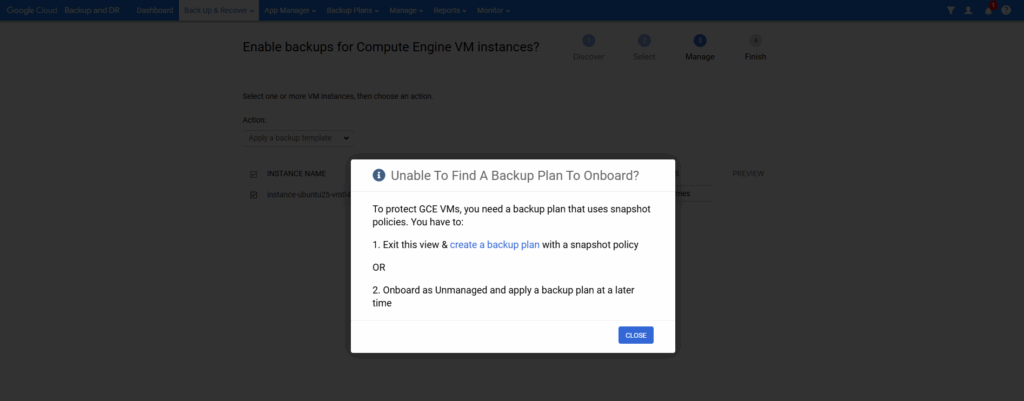Go to the Dashboard tab
The width and height of the screenshot is (1024, 401).
click(155, 10)
